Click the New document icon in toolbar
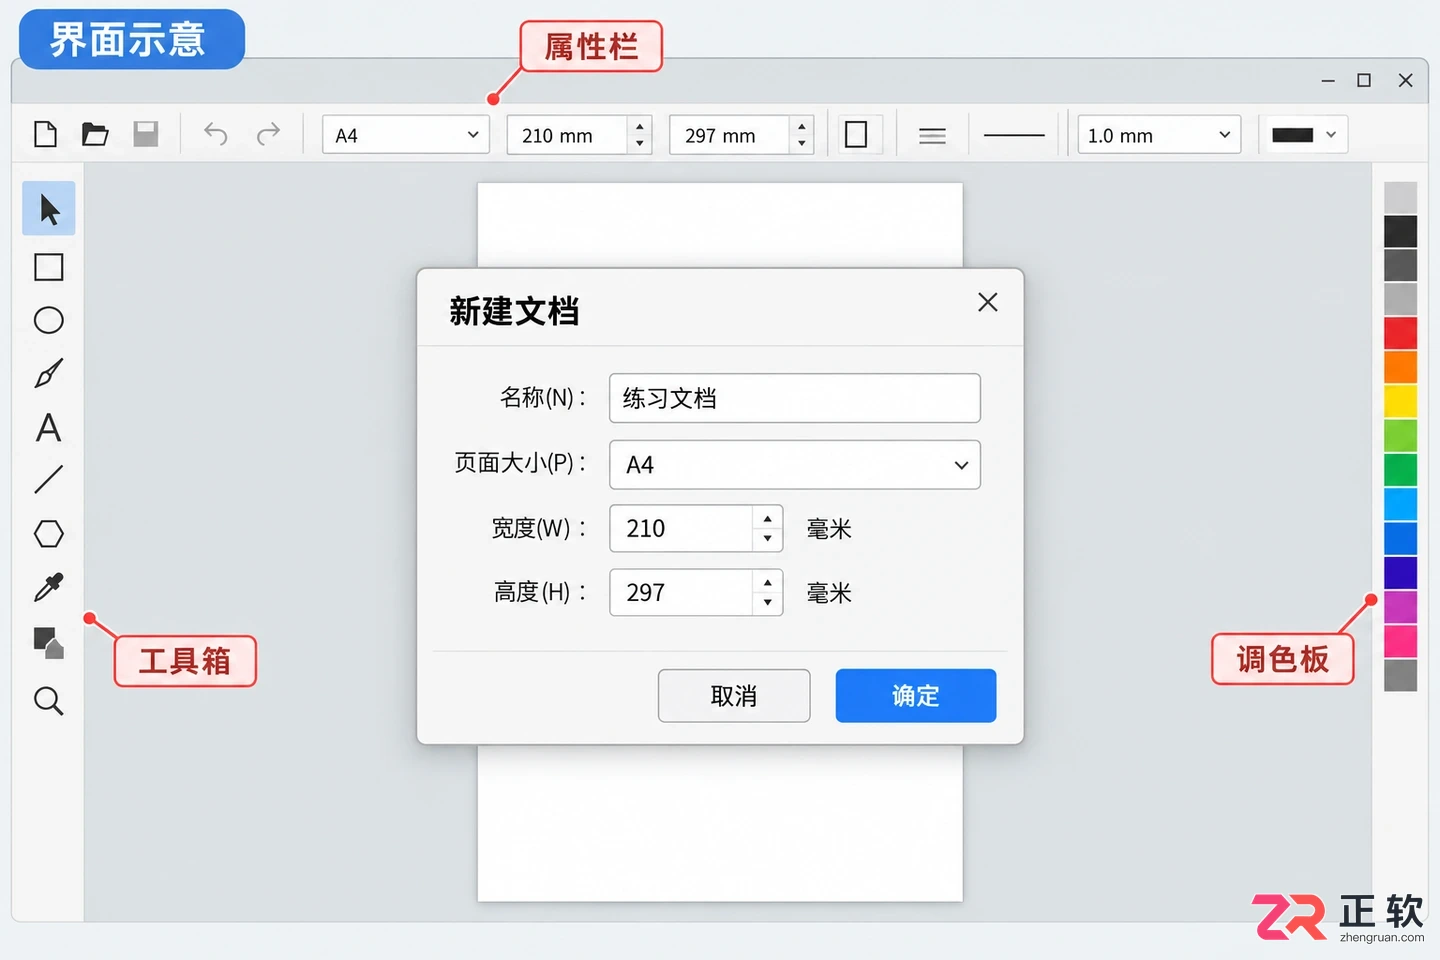 point(45,134)
